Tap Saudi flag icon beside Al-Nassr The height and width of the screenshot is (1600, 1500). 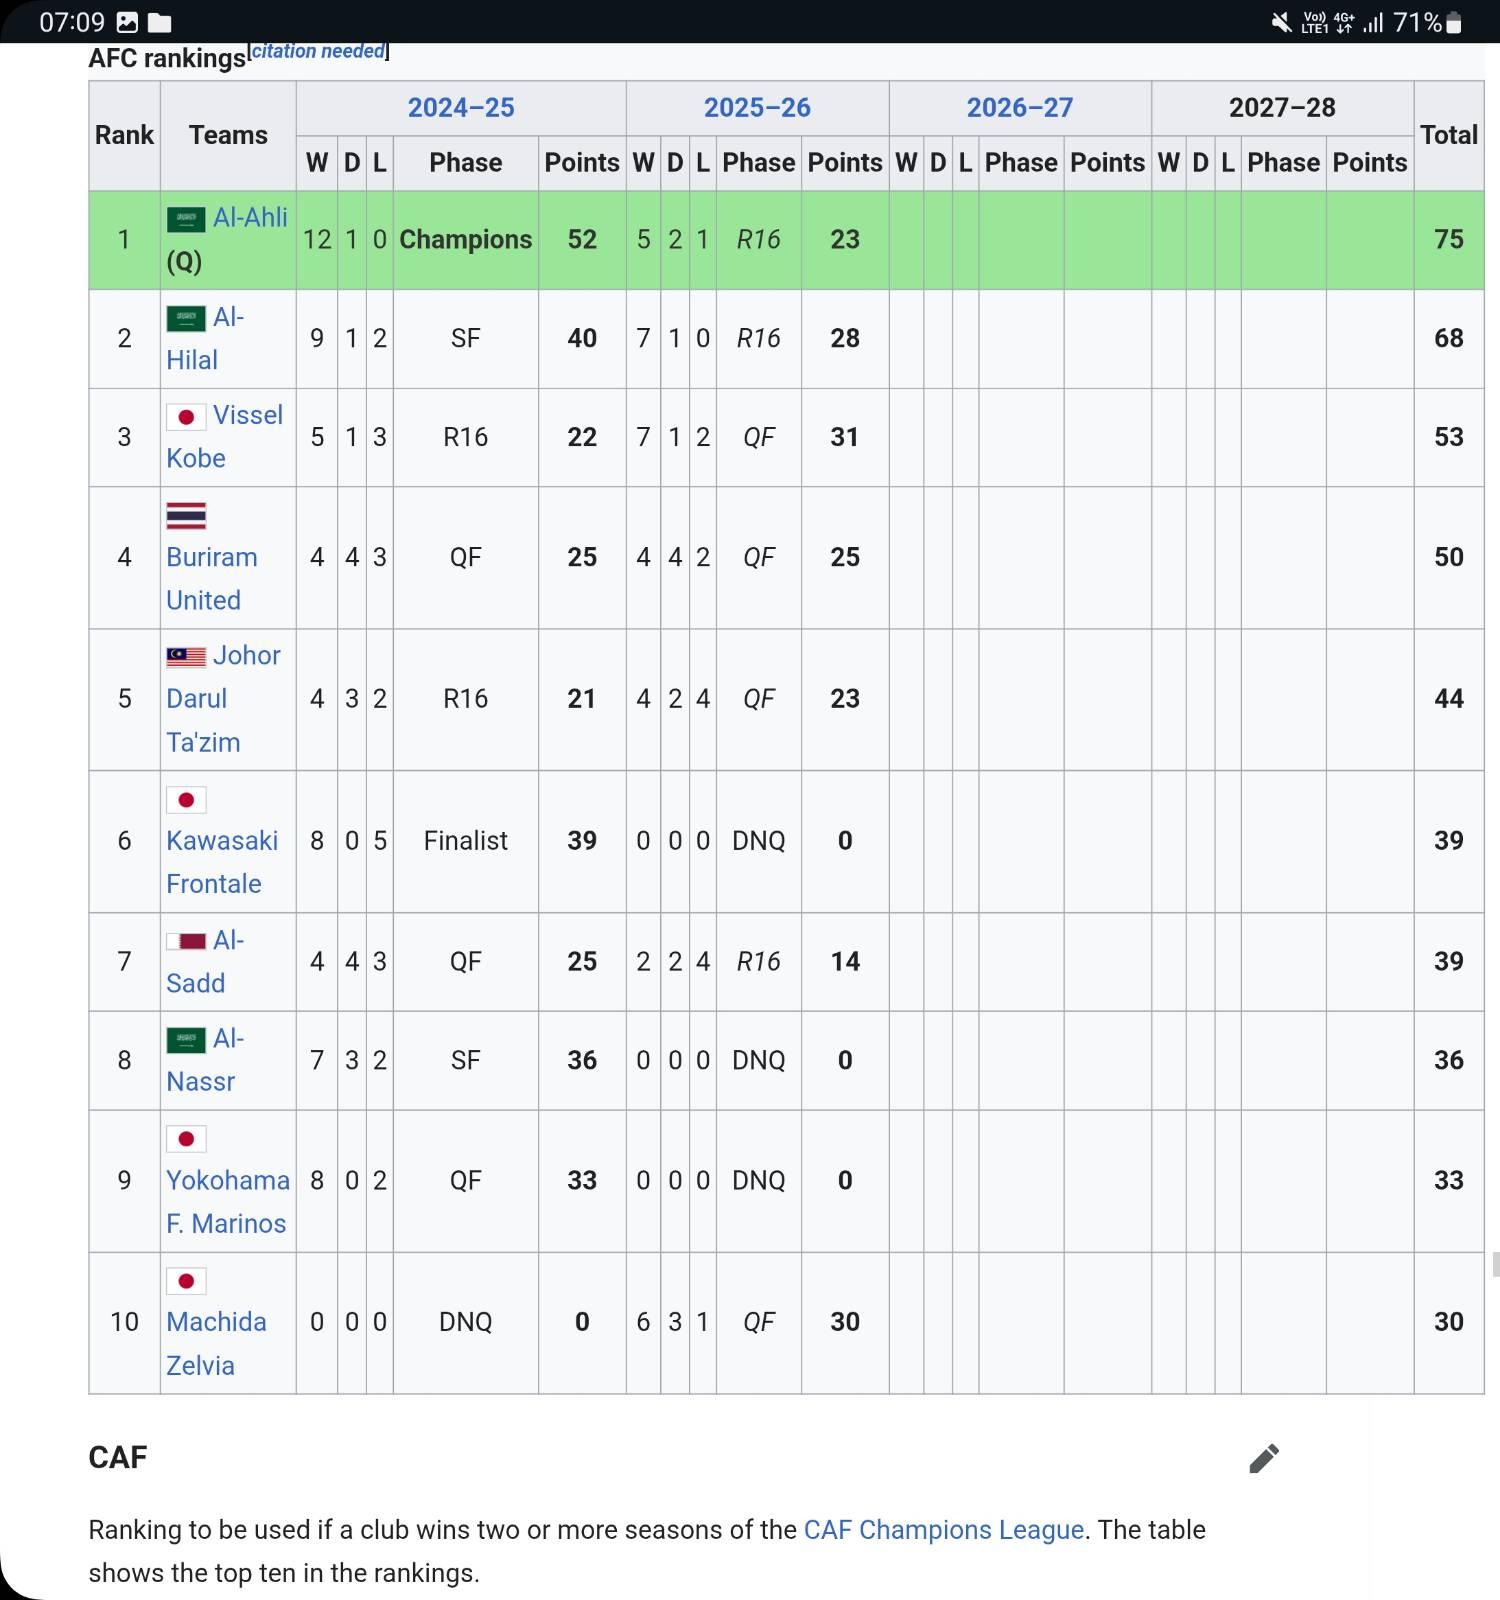coord(186,1040)
